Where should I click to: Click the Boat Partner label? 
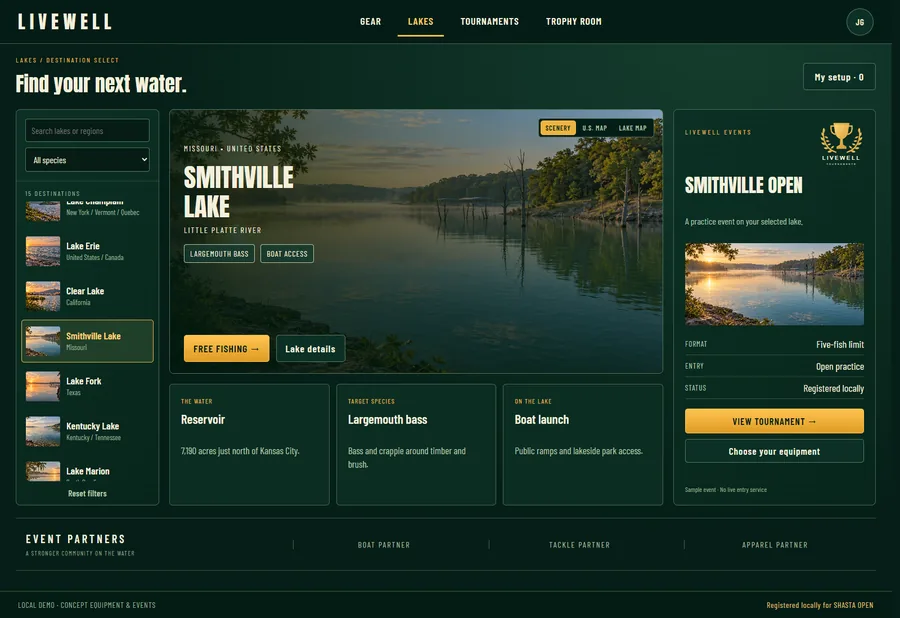pos(384,545)
